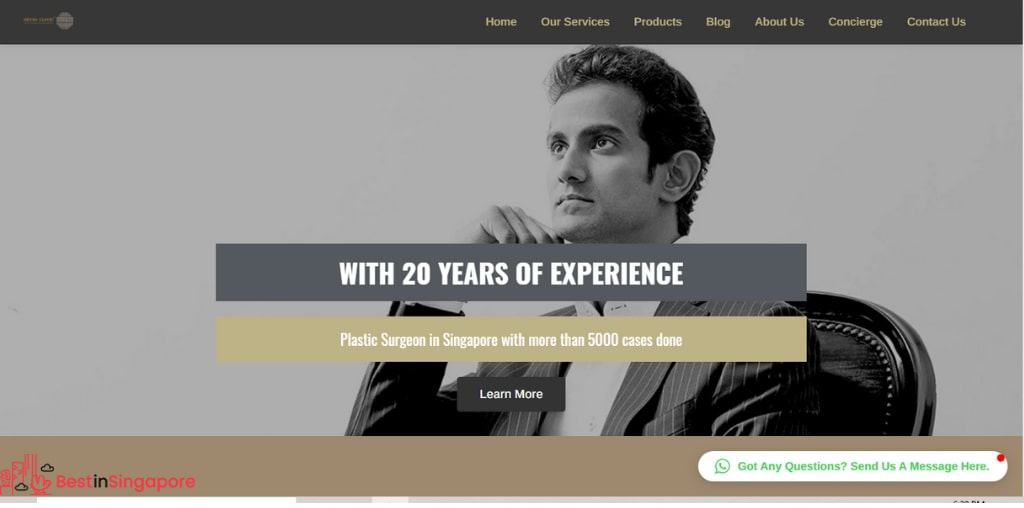Open the Contact Us page

[x=936, y=22]
